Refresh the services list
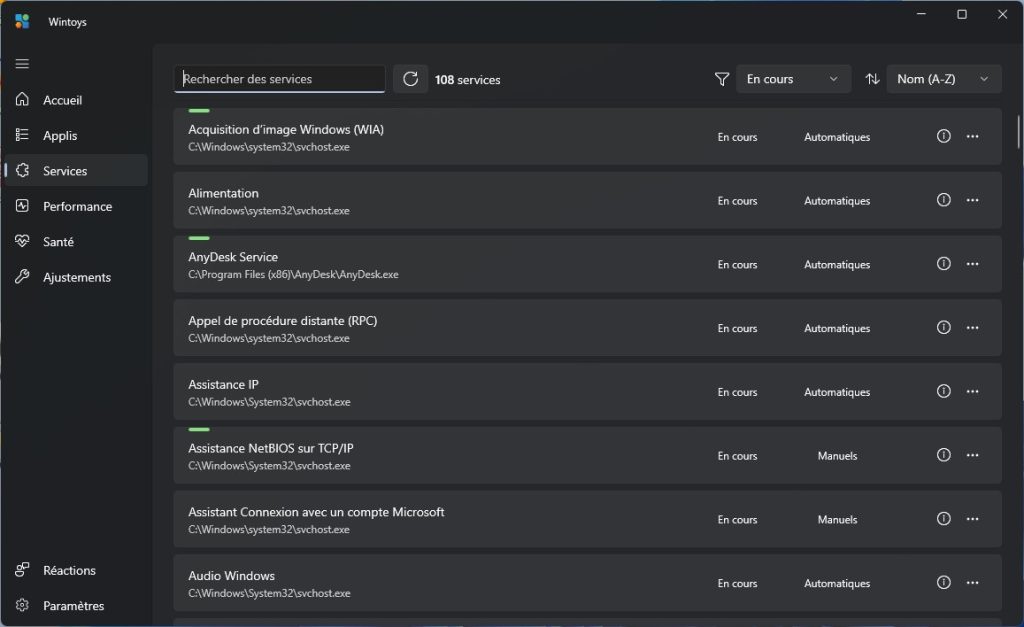This screenshot has width=1024, height=627. click(410, 79)
